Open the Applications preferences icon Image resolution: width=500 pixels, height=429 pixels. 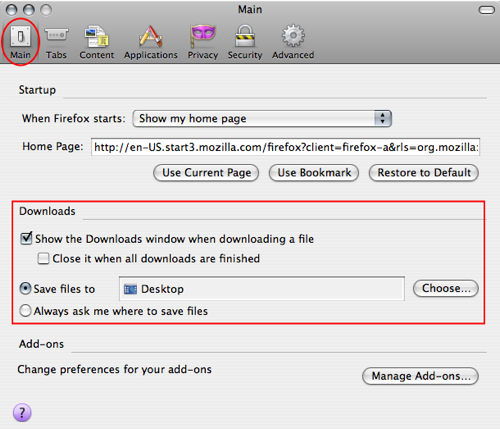[x=151, y=36]
